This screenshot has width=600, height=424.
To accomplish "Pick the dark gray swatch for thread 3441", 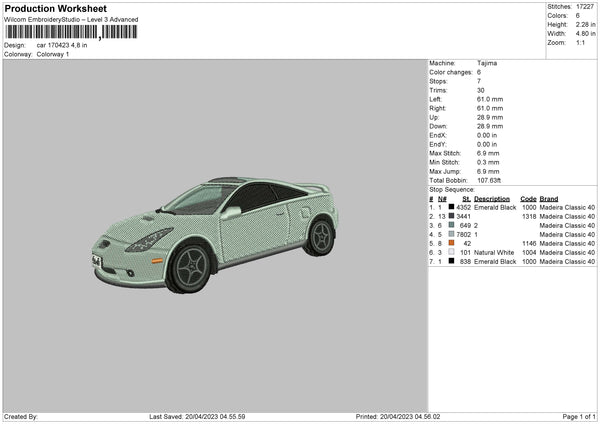I will coord(452,216).
